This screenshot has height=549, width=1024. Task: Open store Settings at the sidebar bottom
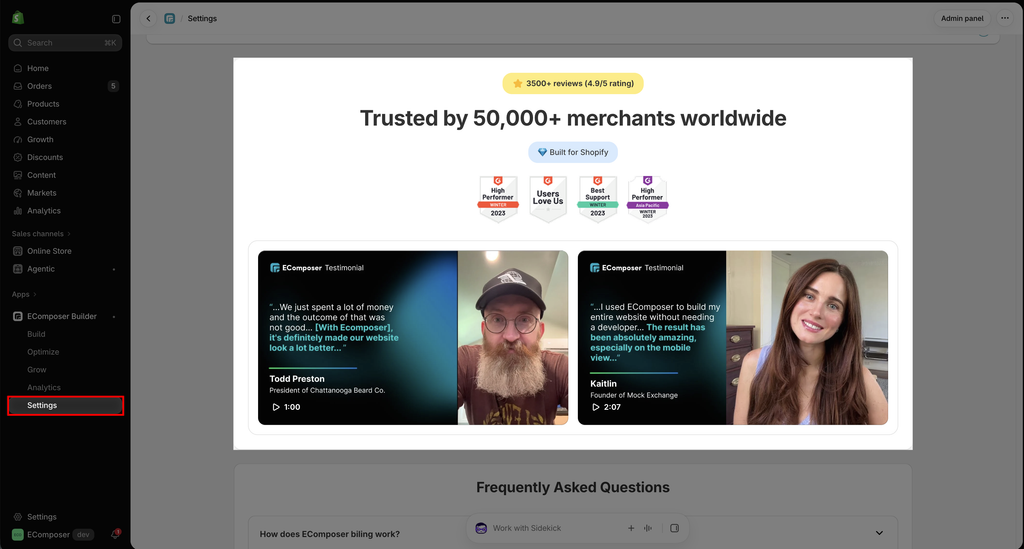[42, 517]
